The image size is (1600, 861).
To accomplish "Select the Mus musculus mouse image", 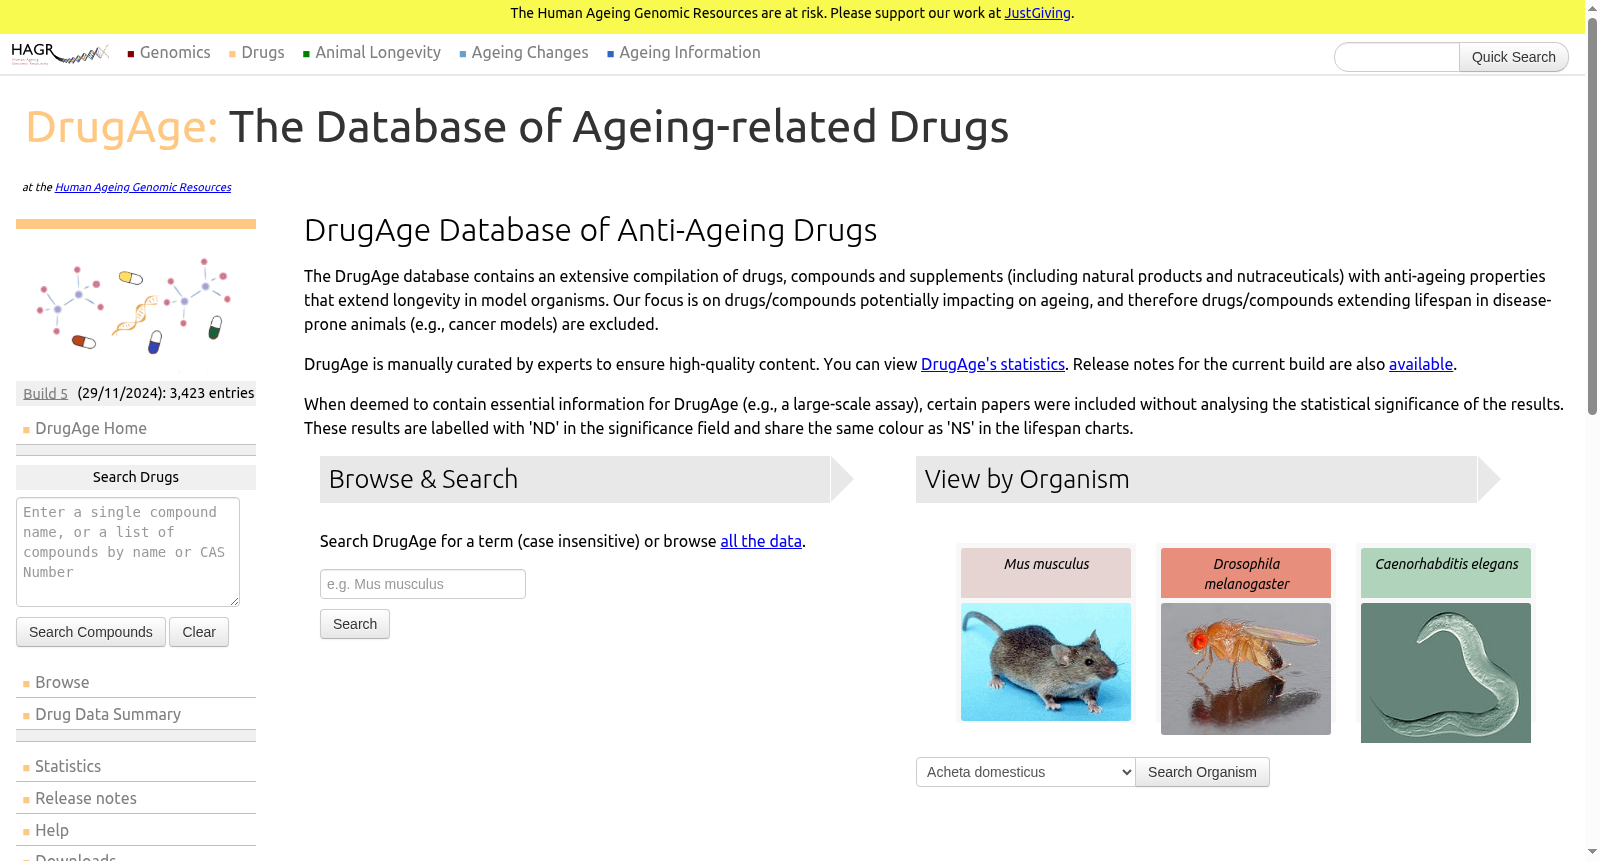I will (x=1046, y=662).
